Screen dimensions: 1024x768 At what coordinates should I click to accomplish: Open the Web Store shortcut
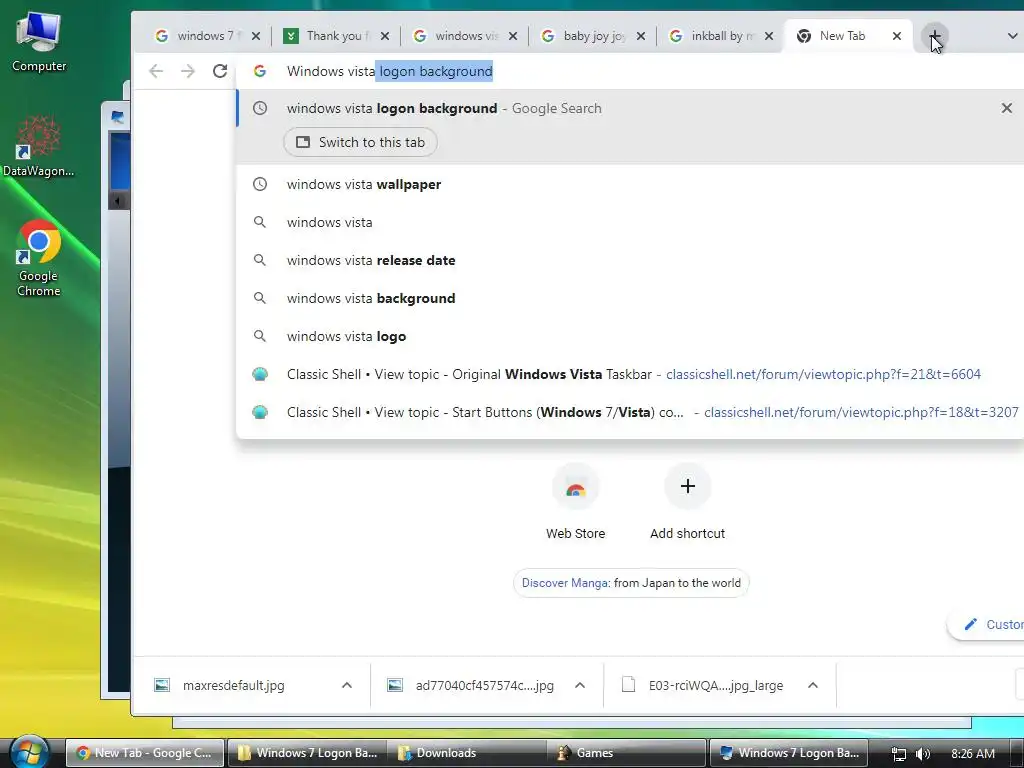(575, 502)
